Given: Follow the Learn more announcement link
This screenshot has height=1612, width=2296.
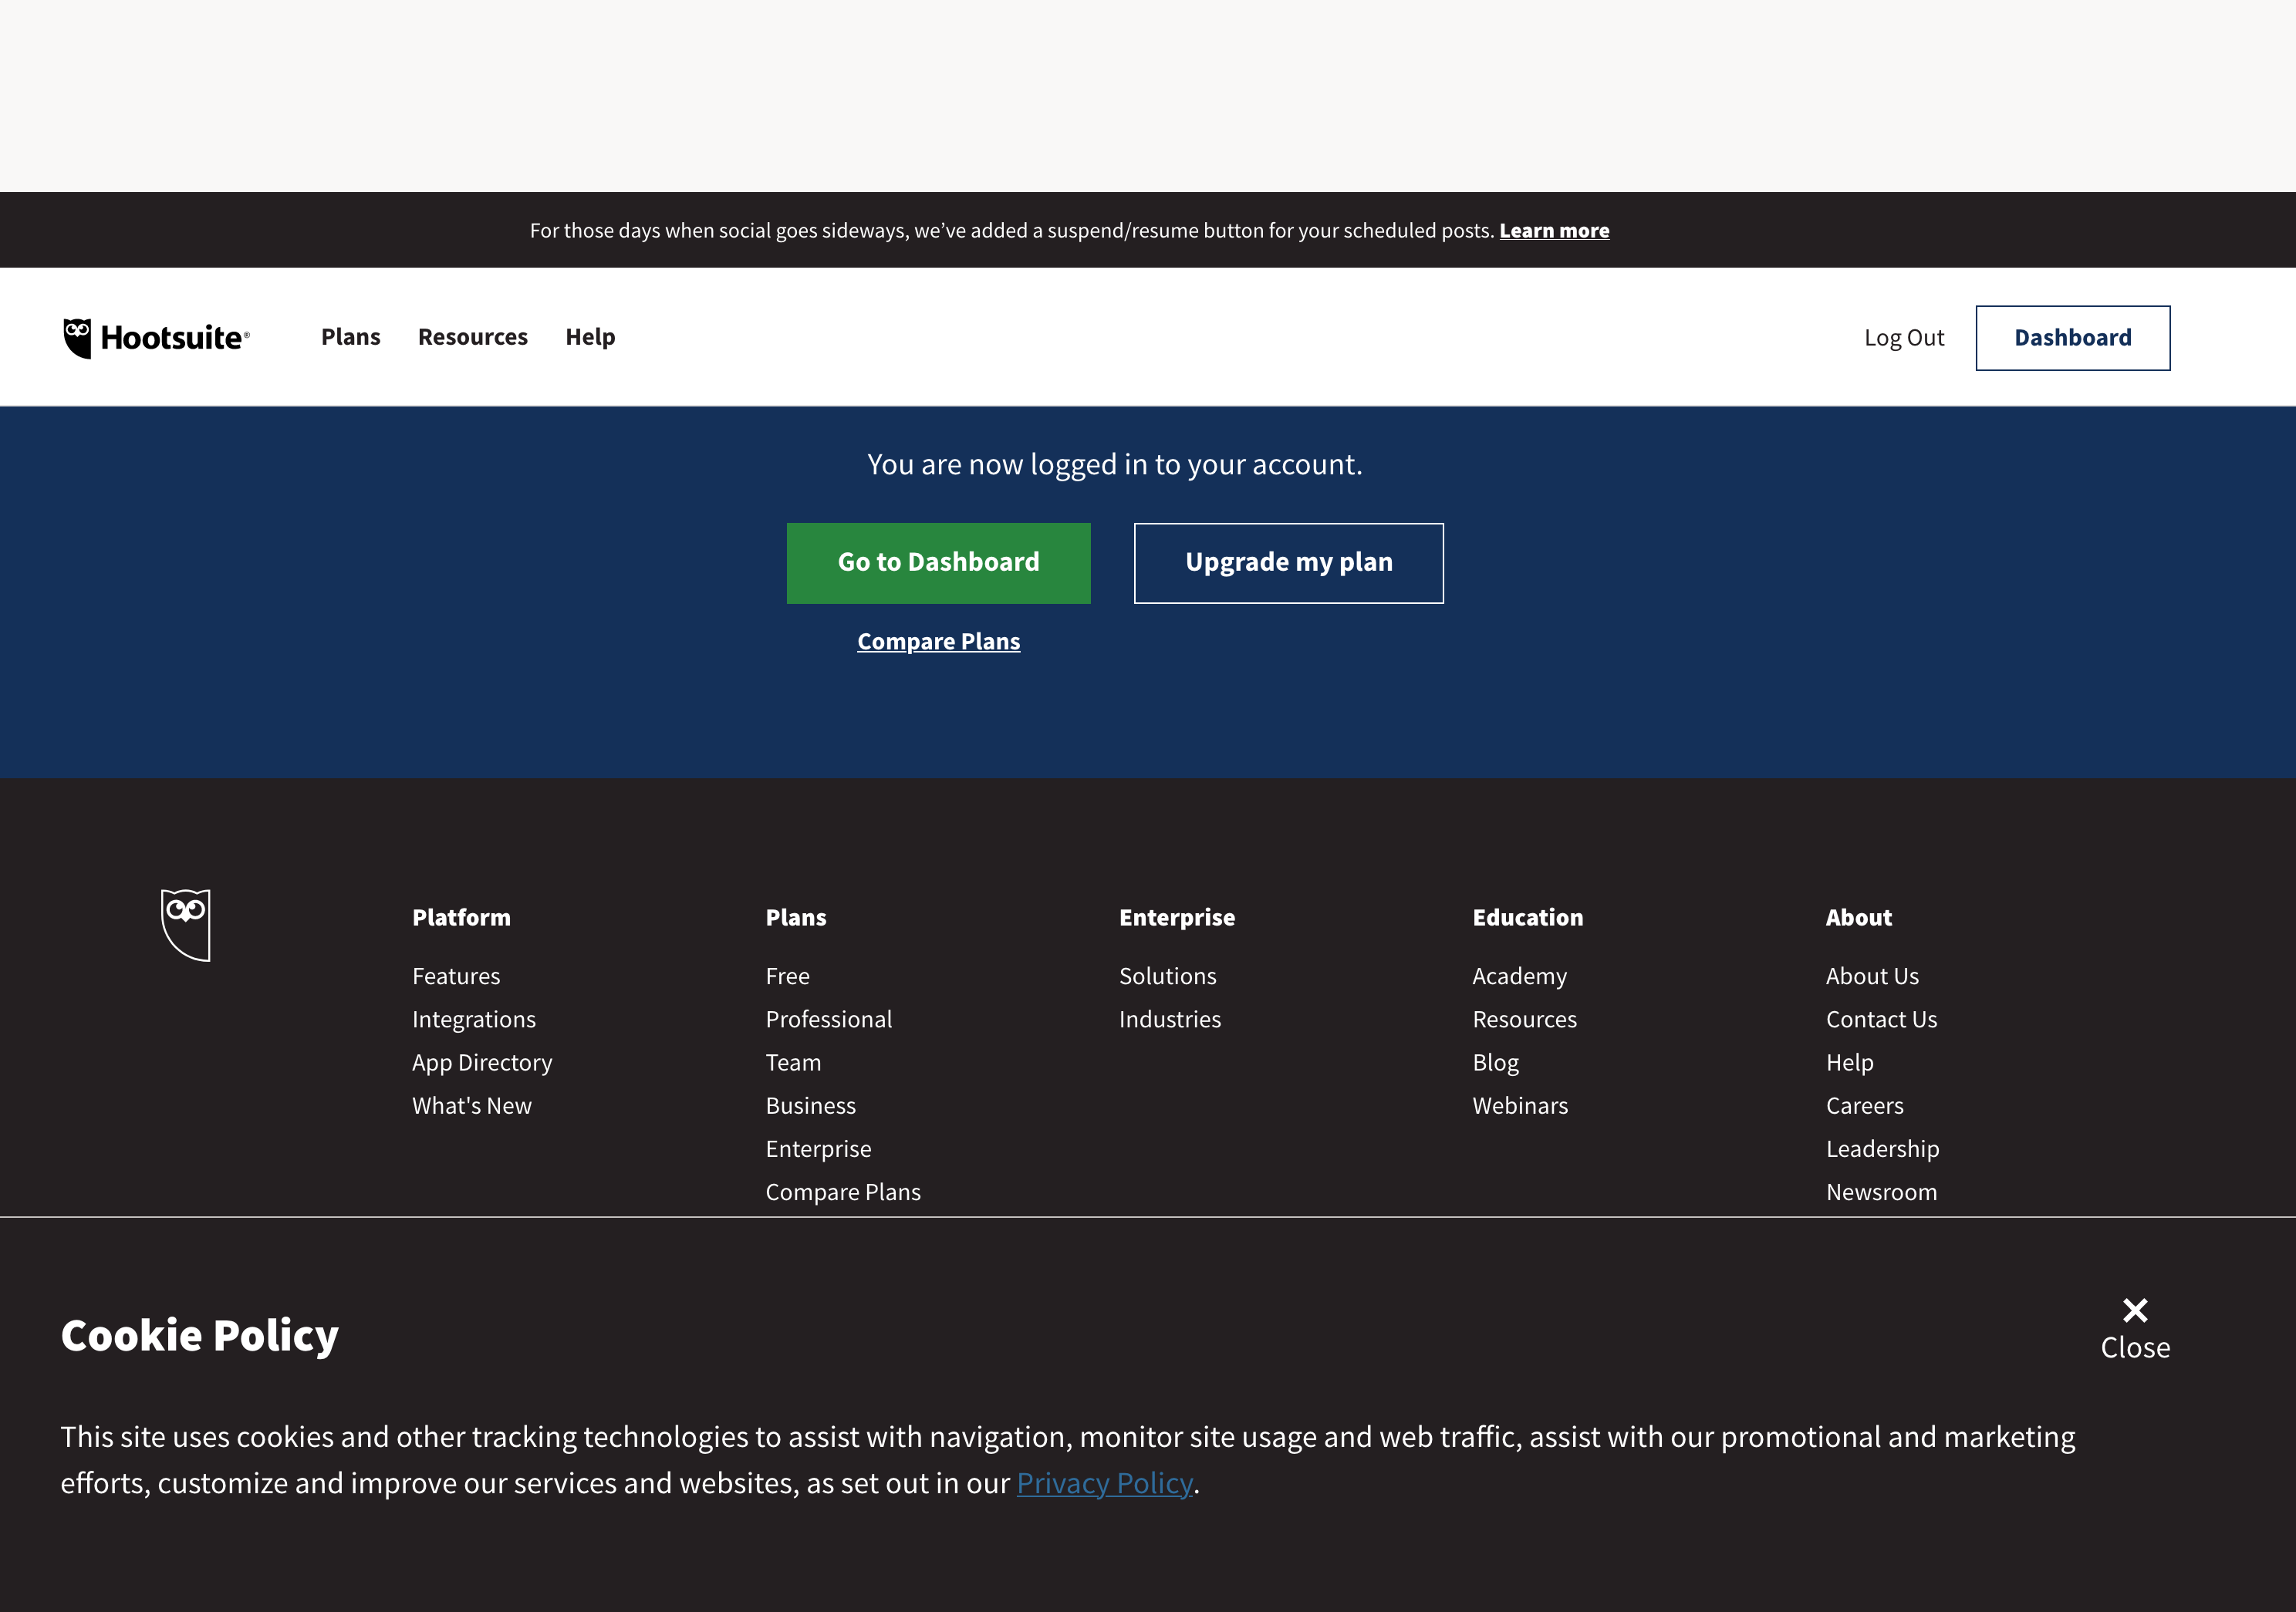Looking at the screenshot, I should pos(1554,230).
